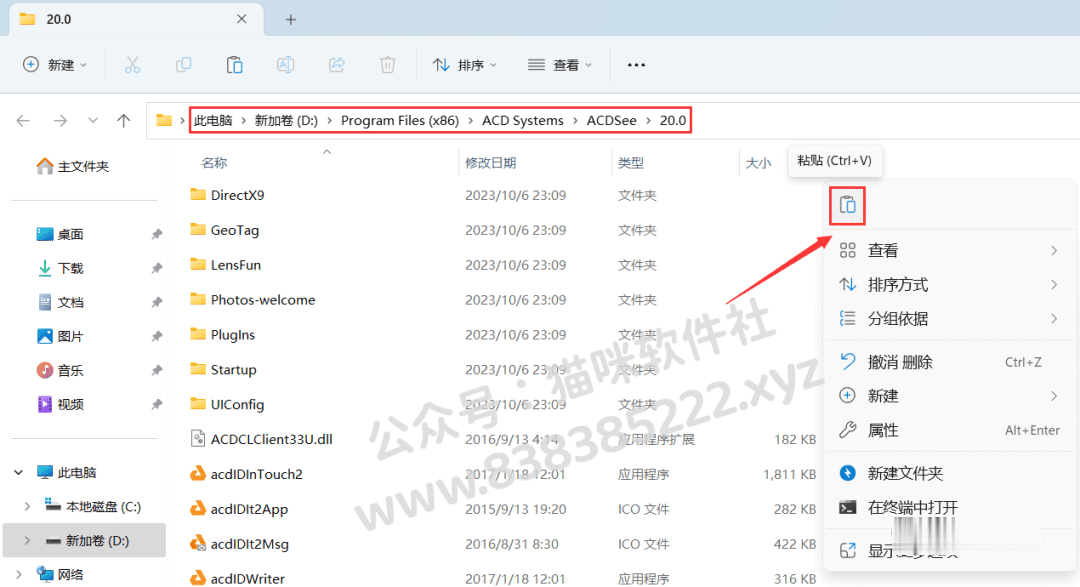The height and width of the screenshot is (587, 1080).
Task: Click the Paste icon in context menu
Action: [847, 205]
